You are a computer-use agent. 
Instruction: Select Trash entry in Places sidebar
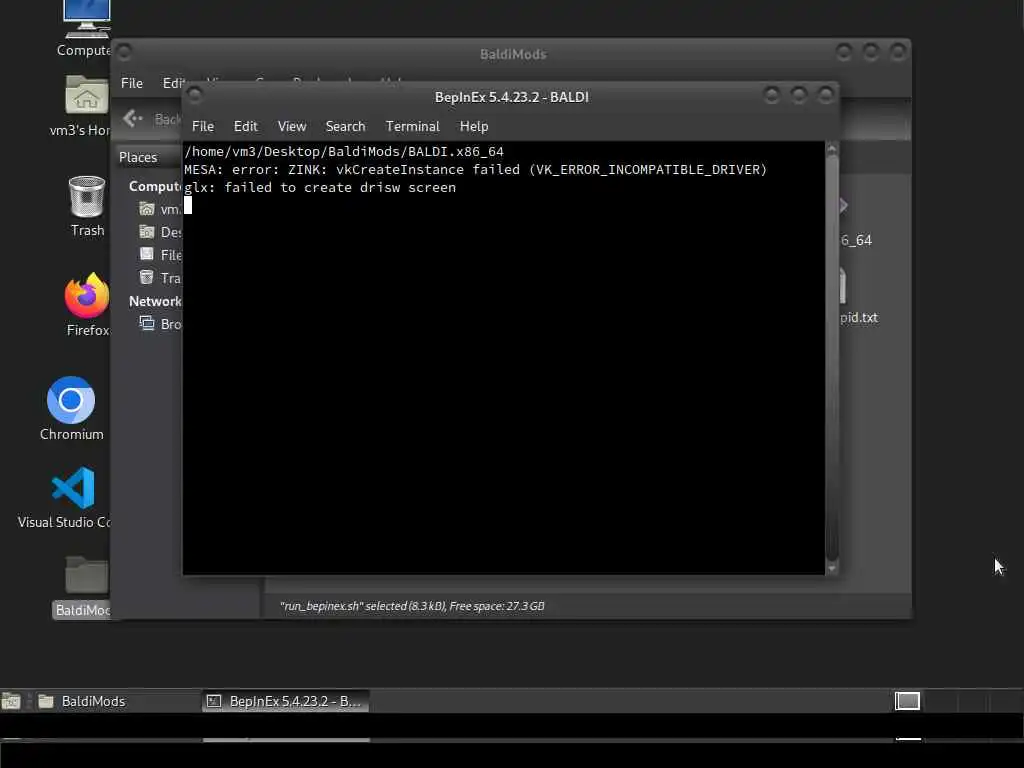coord(160,278)
